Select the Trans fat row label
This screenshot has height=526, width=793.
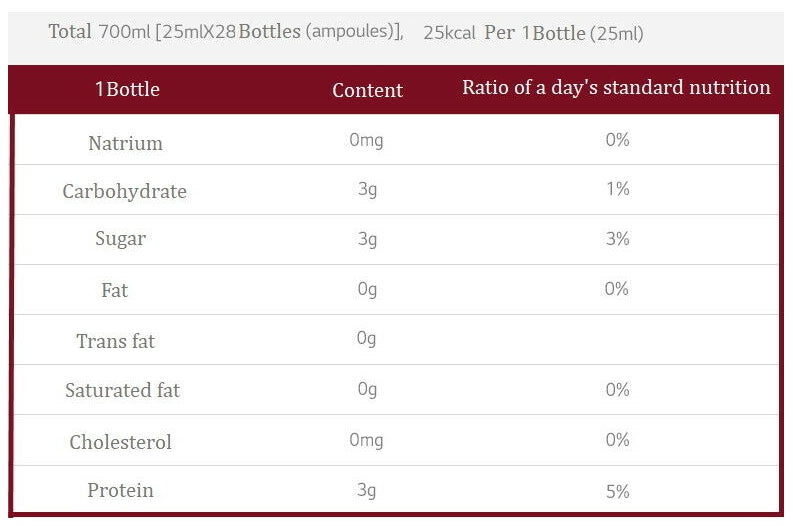click(x=116, y=341)
